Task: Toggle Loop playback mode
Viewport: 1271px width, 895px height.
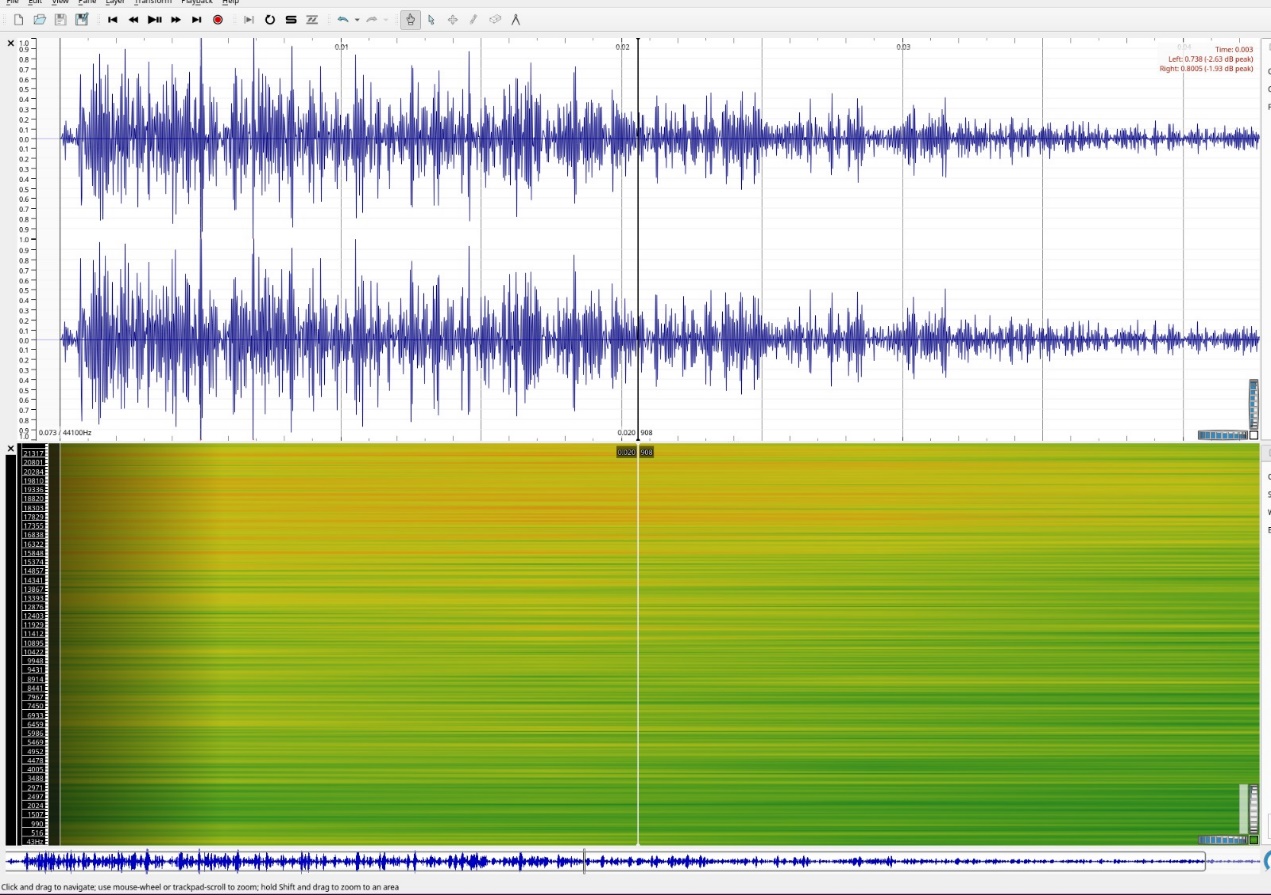Action: tap(269, 20)
